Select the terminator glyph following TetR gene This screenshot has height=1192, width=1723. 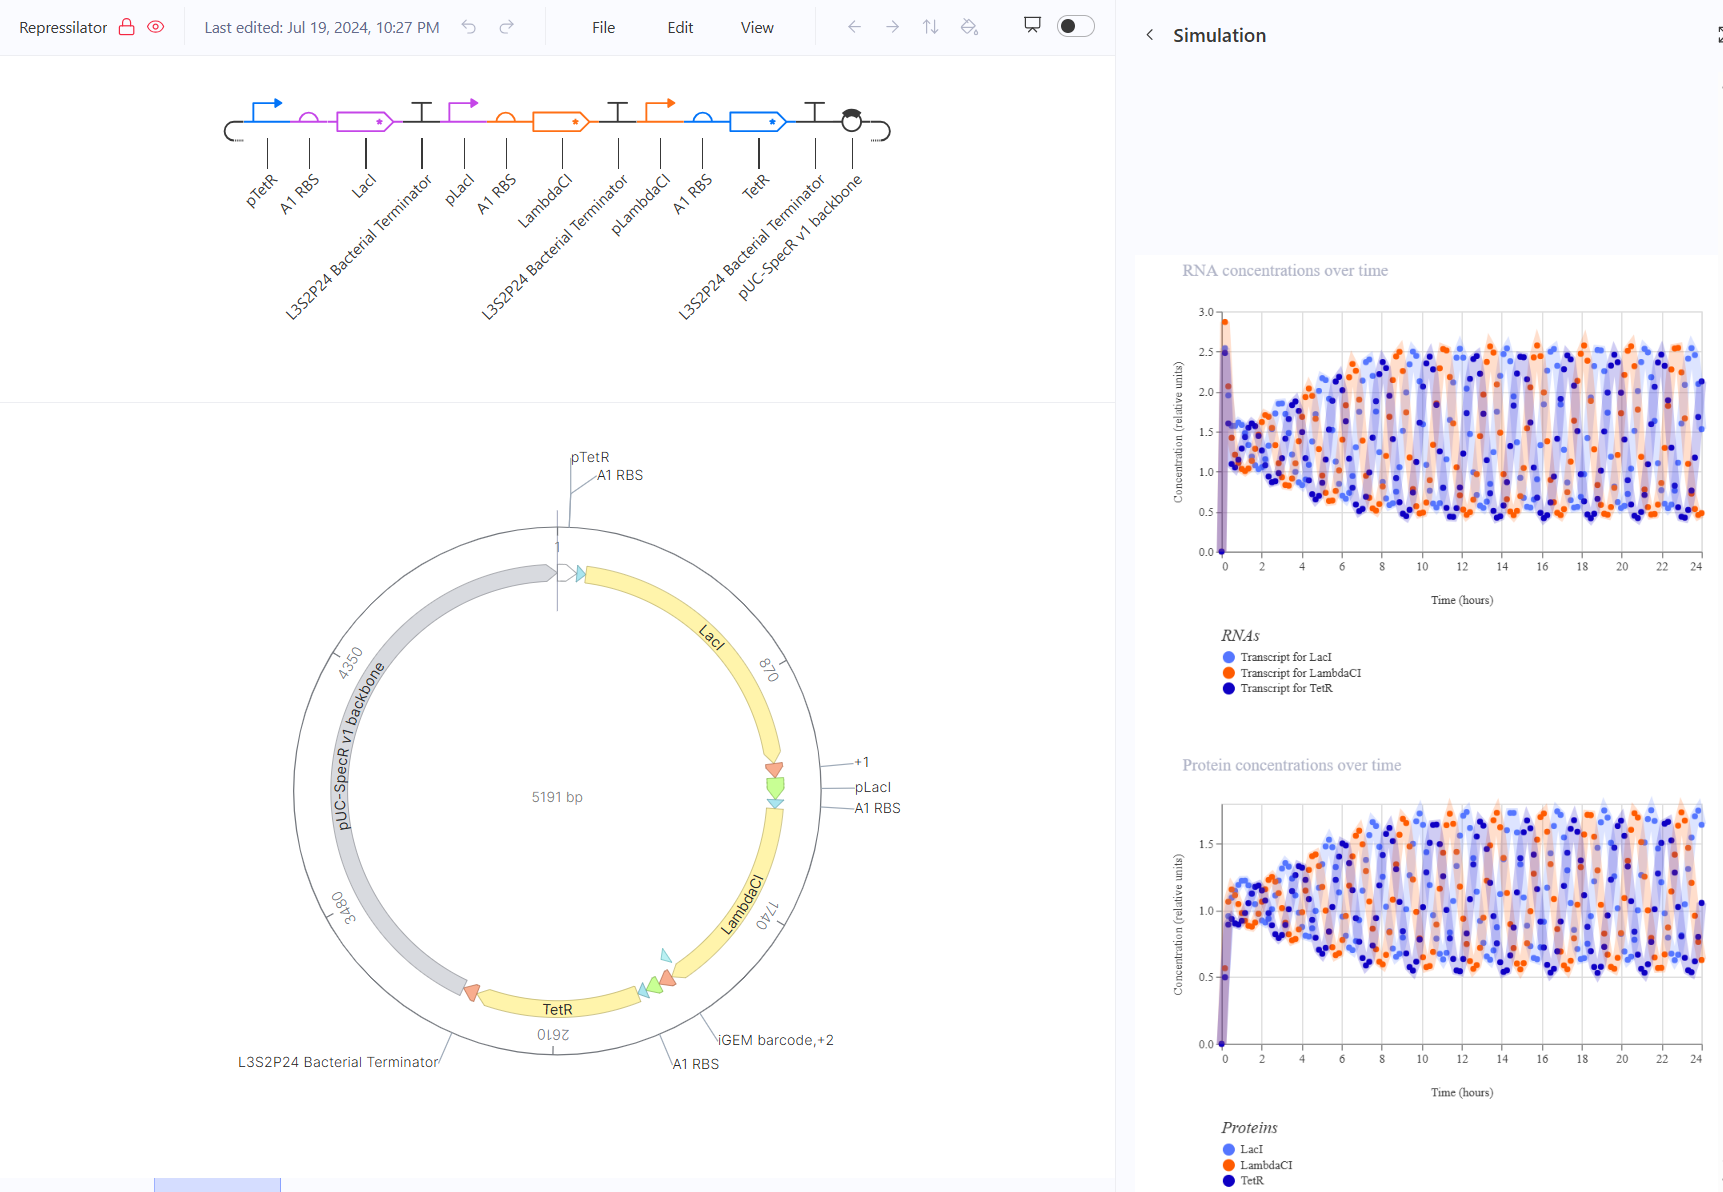pyautogui.click(x=815, y=111)
